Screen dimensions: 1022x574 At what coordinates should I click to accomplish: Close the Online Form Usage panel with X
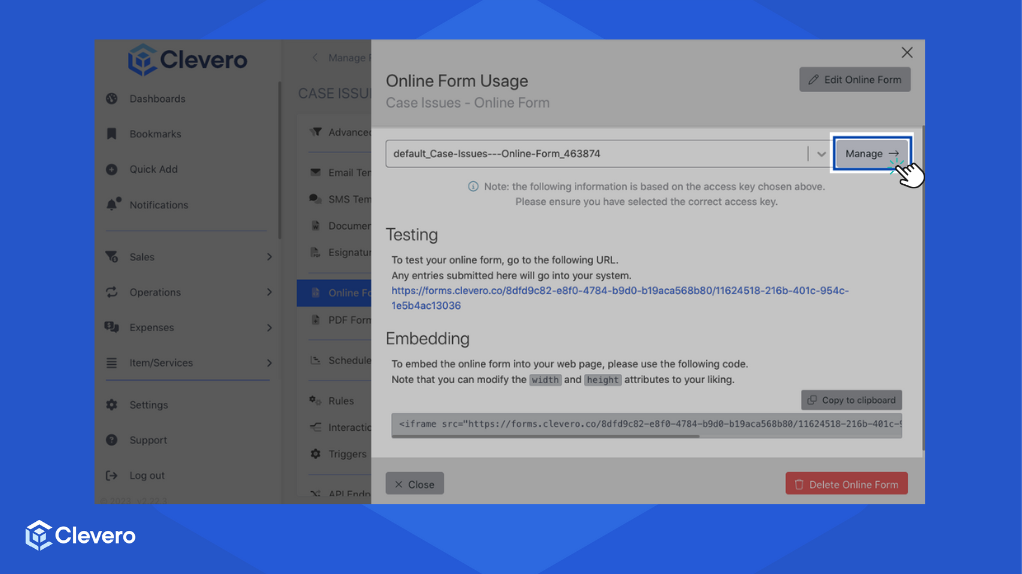coord(907,53)
